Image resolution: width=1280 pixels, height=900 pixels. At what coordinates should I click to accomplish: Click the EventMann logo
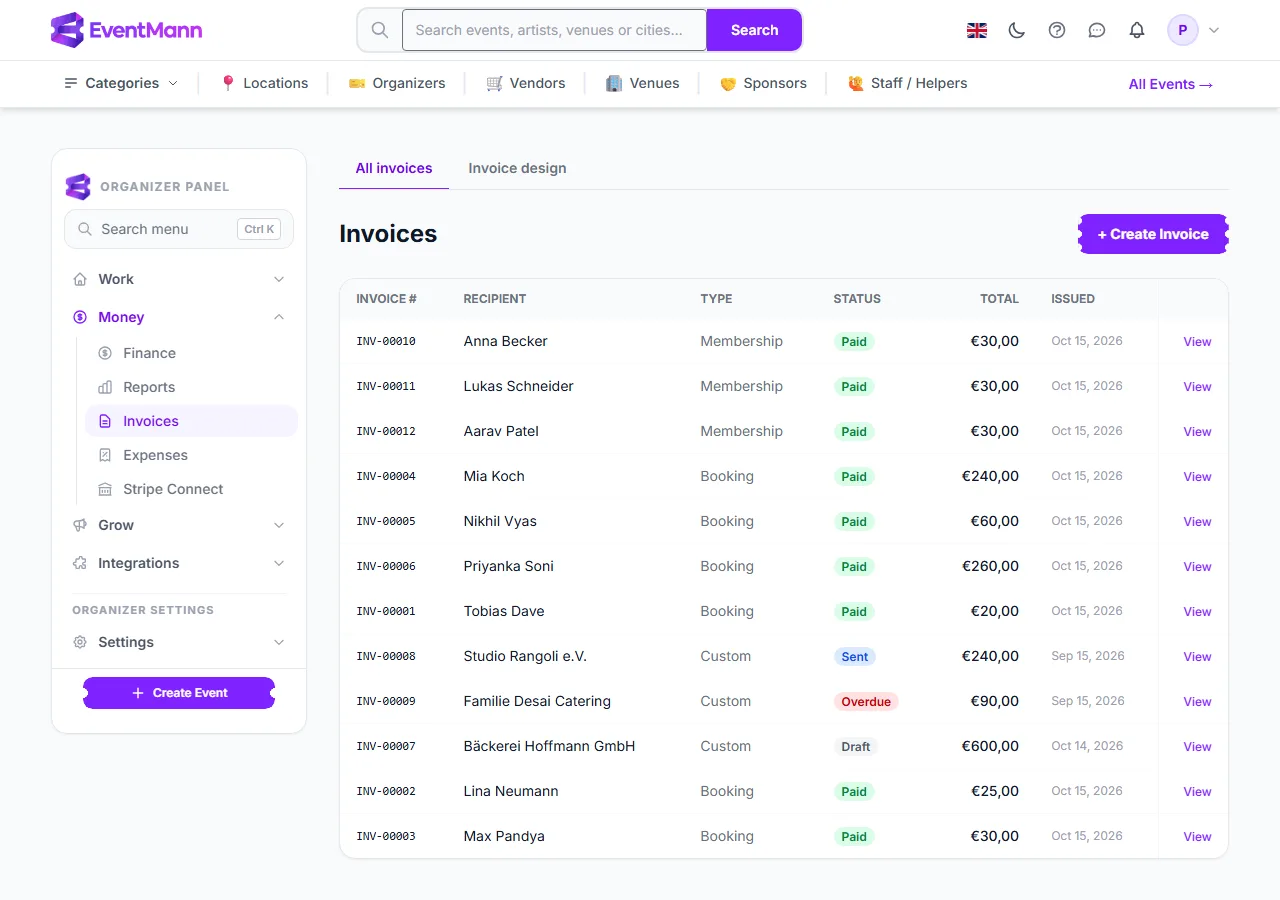click(126, 30)
